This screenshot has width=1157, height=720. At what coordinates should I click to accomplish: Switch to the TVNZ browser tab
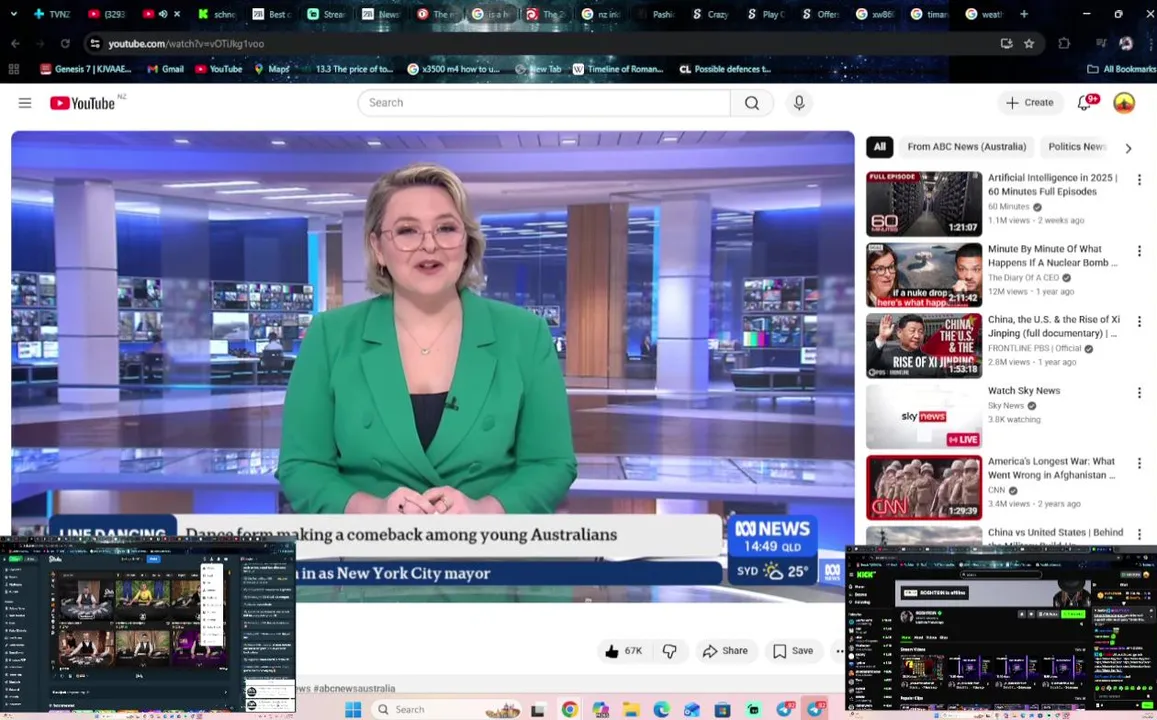(x=52, y=14)
